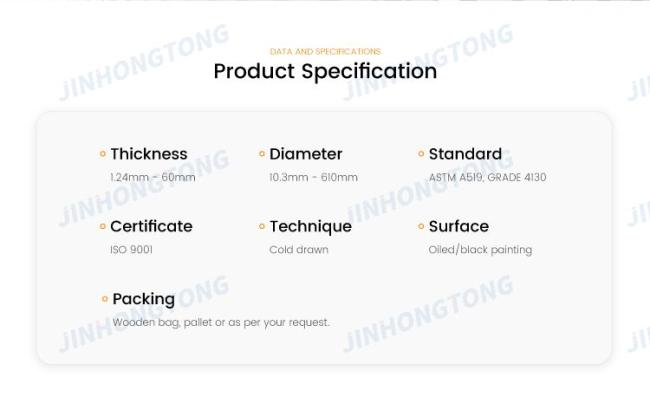Click the DATA AND SPECIFICATIONS subtitle
The width and height of the screenshot is (650, 397).
click(325, 51)
